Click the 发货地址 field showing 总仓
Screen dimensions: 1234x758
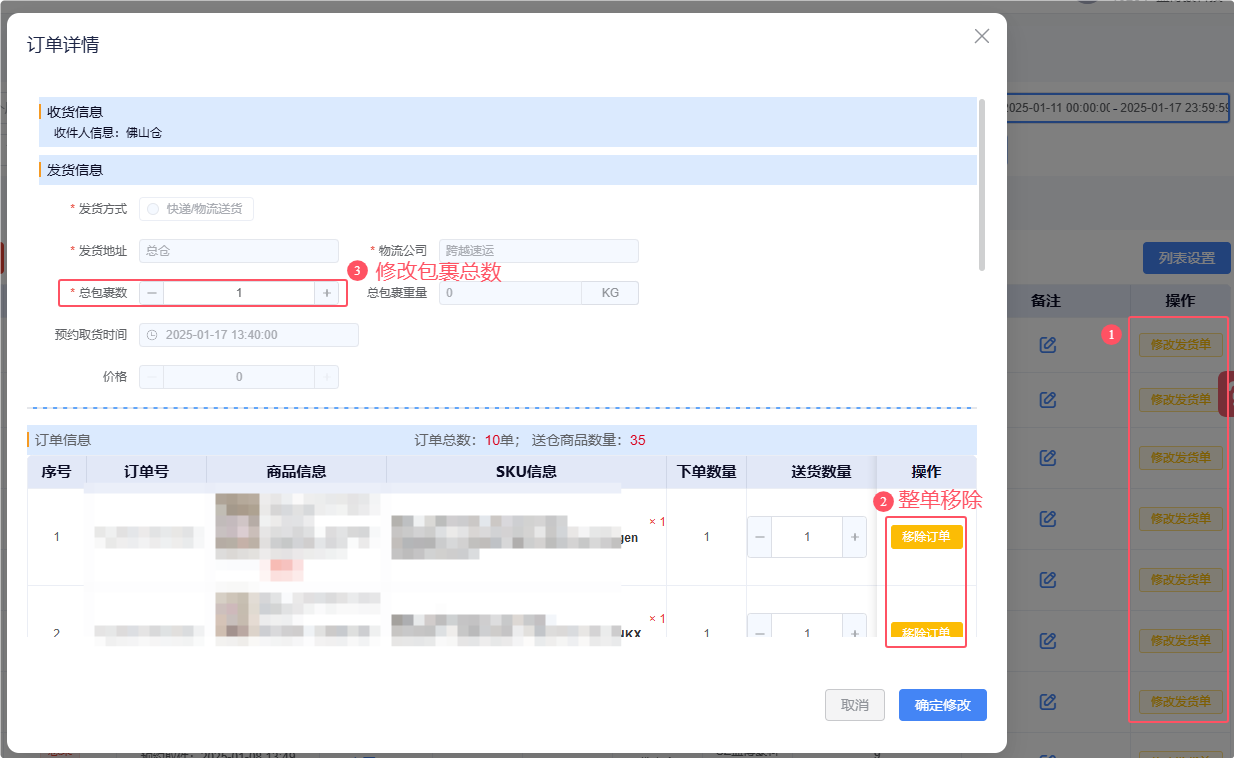(x=239, y=251)
